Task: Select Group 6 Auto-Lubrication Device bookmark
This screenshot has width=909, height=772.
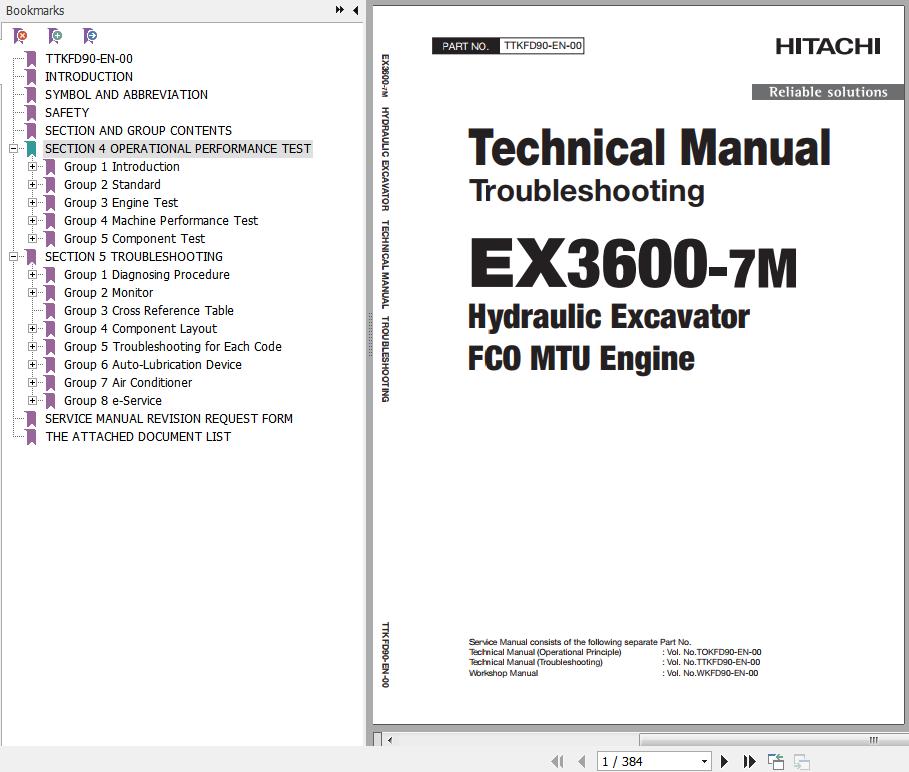Action: click(153, 364)
